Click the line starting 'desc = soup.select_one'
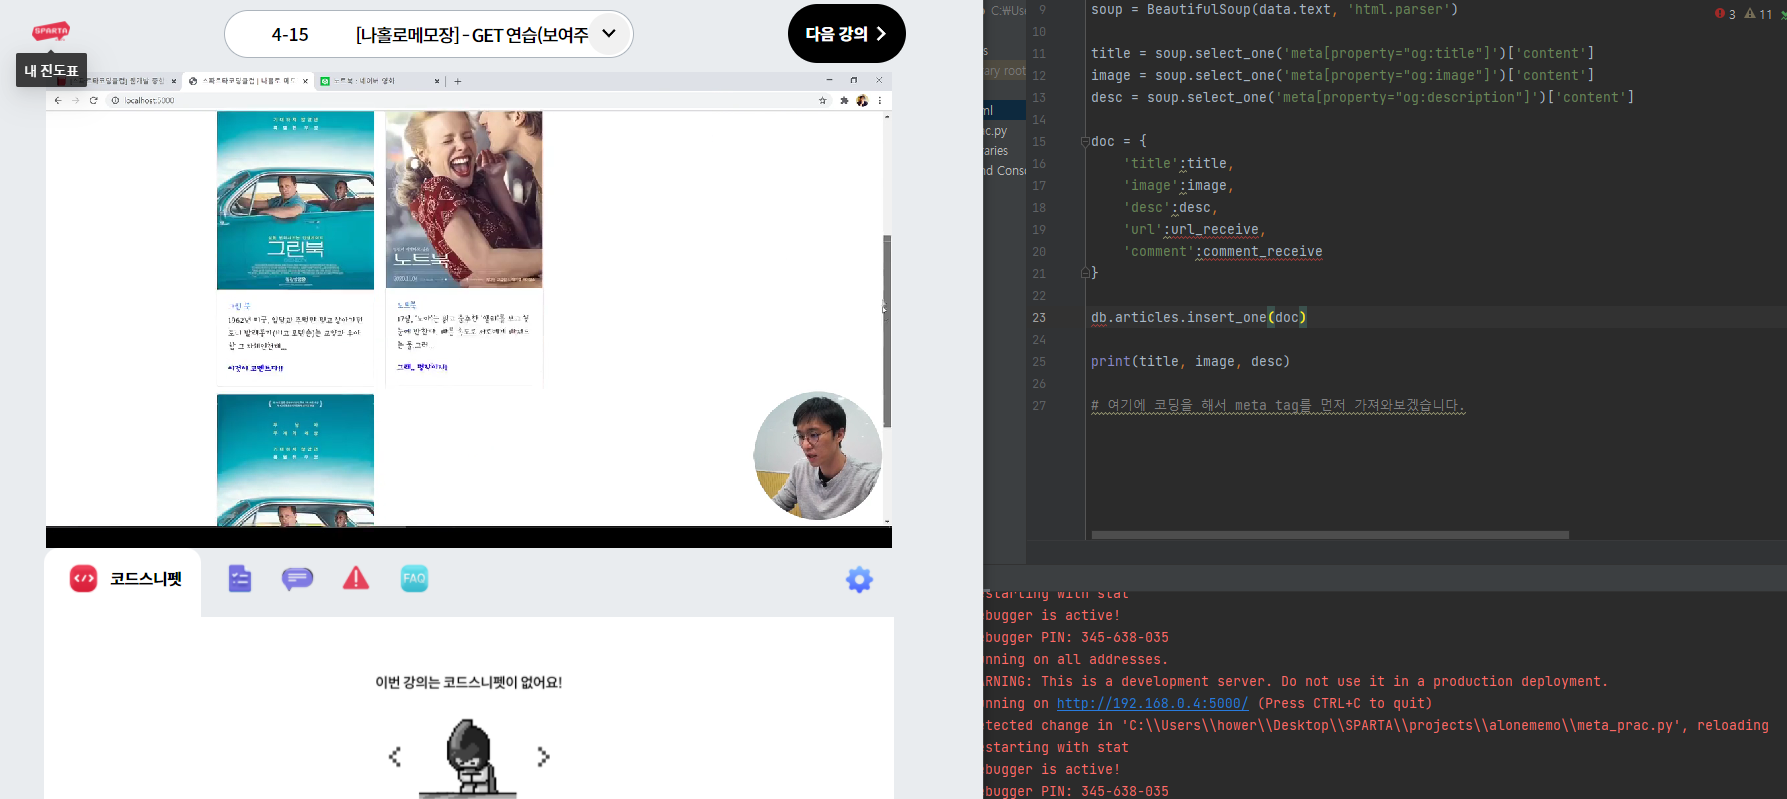Viewport: 1787px width, 799px height. 1362,97
